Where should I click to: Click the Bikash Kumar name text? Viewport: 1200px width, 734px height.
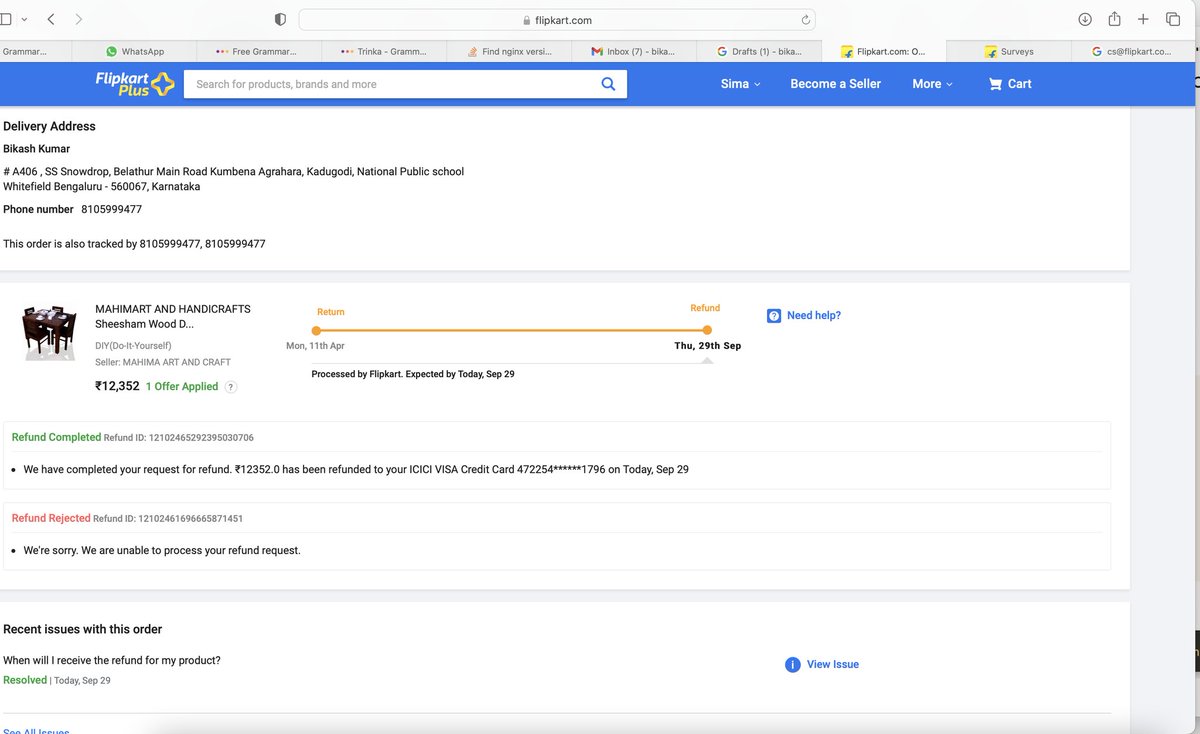click(36, 149)
